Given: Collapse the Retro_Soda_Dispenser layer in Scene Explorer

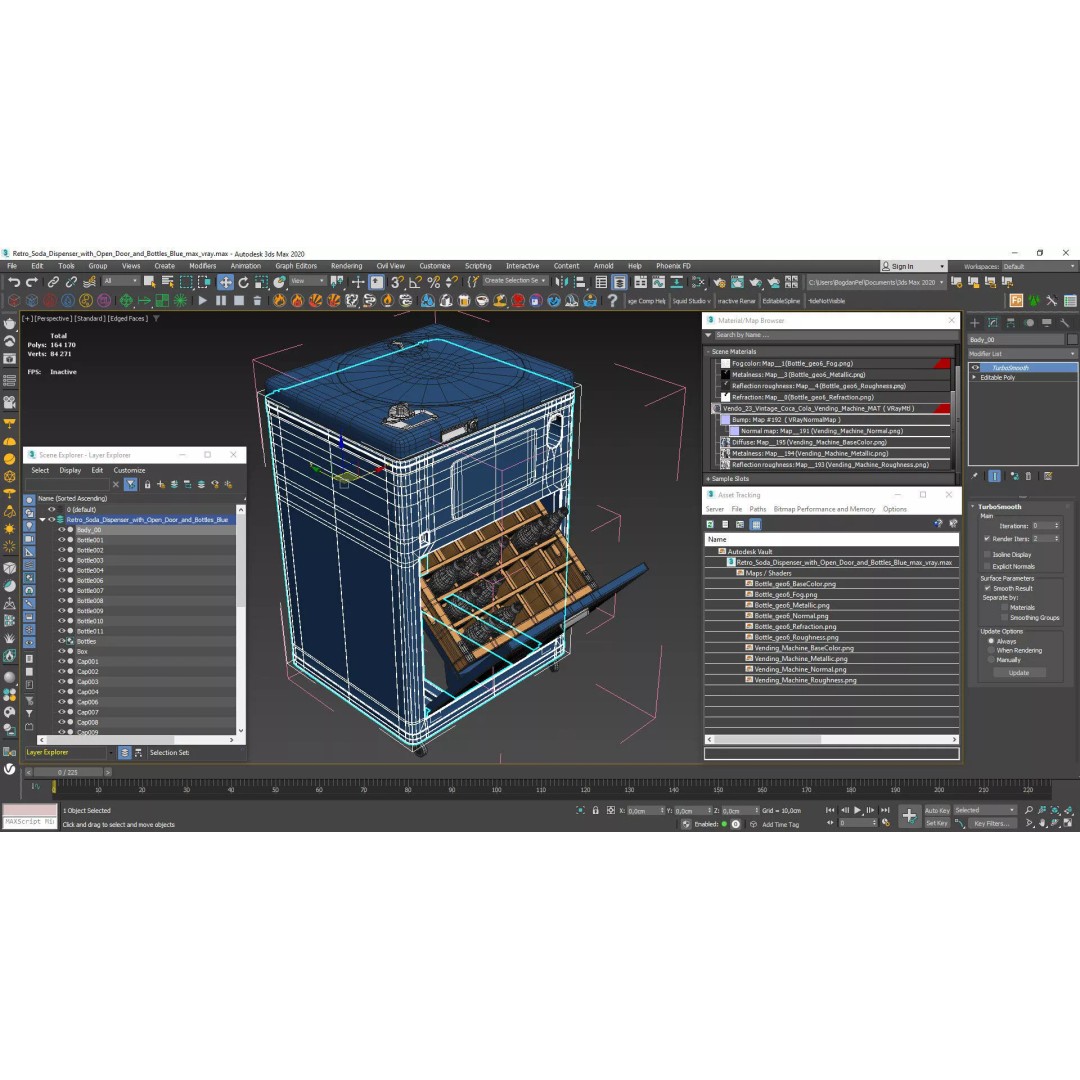Looking at the screenshot, I should click(x=43, y=520).
